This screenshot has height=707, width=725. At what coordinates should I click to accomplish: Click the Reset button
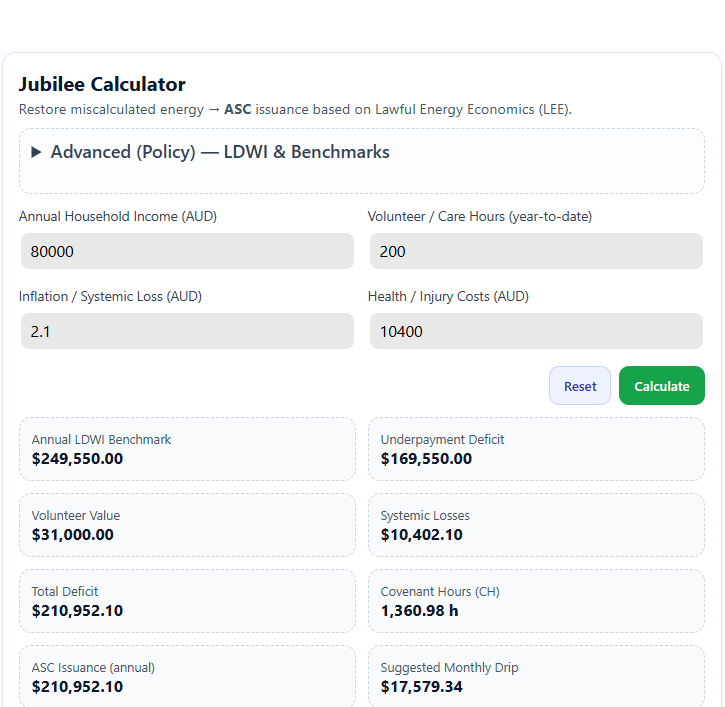tap(580, 386)
